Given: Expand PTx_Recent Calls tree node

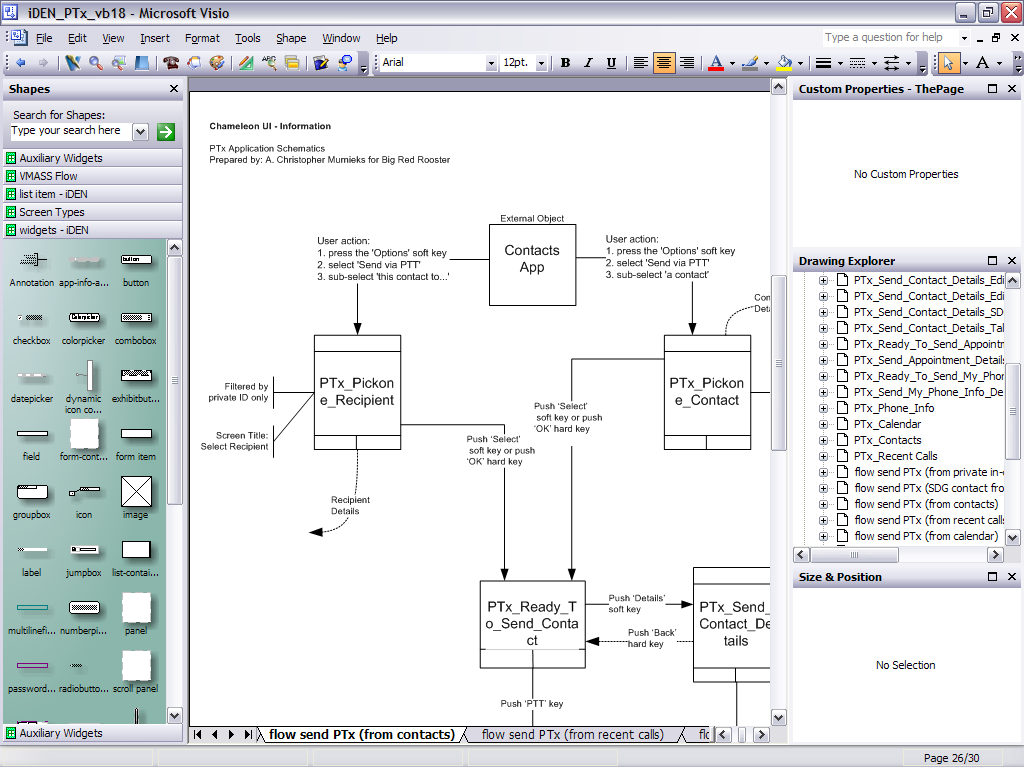Looking at the screenshot, I should pyautogui.click(x=823, y=456).
